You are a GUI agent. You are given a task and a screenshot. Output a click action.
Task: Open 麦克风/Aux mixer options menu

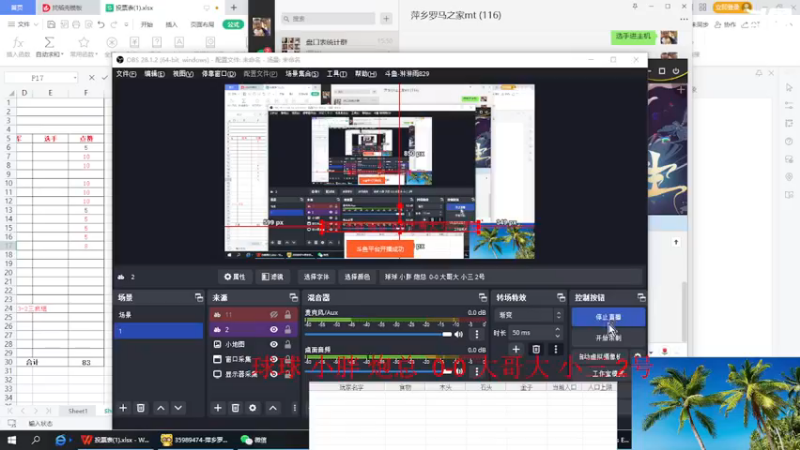[477, 334]
